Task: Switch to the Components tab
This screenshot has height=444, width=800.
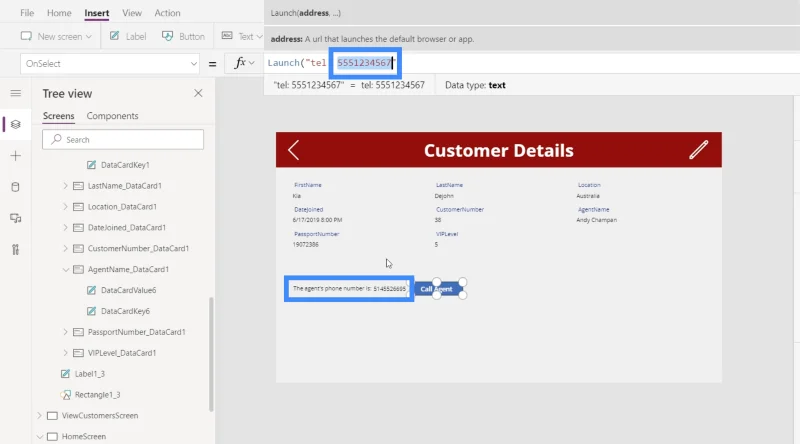Action: (x=112, y=116)
